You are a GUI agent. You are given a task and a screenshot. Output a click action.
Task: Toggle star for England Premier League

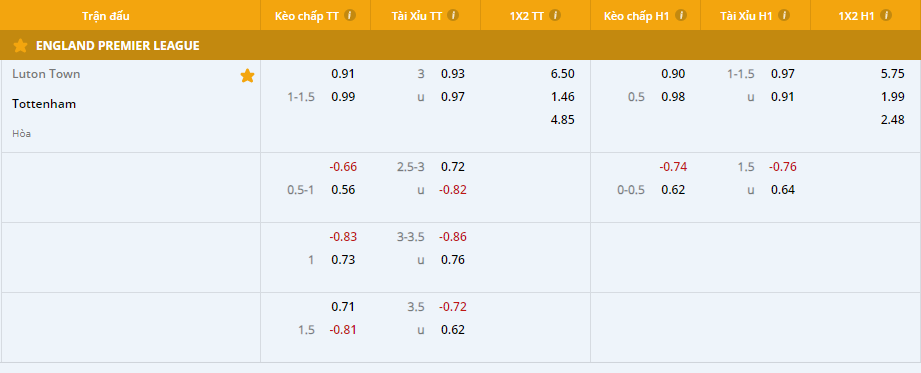click(21, 45)
